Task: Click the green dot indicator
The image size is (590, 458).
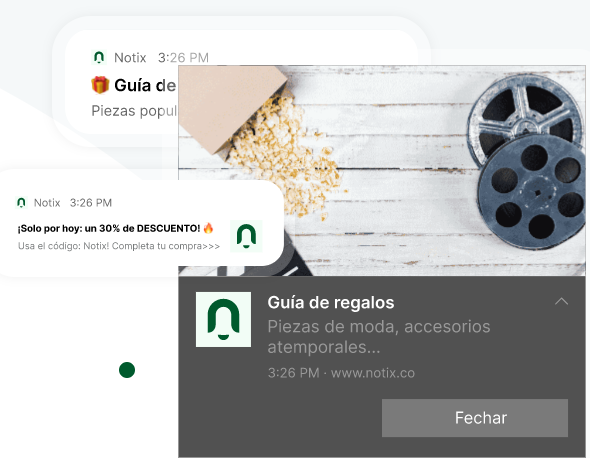Action: (x=127, y=370)
